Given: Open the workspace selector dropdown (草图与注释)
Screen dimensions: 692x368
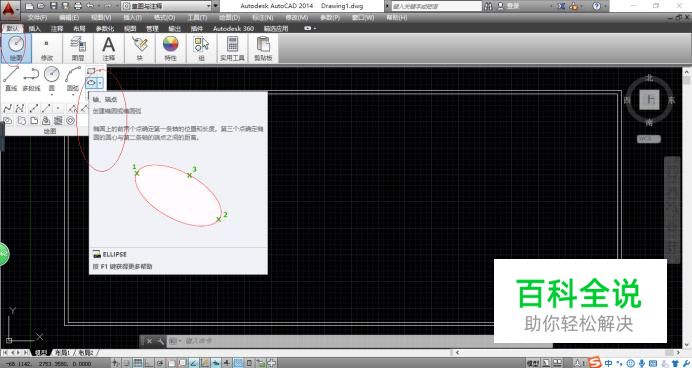Looking at the screenshot, I should click(167, 6).
